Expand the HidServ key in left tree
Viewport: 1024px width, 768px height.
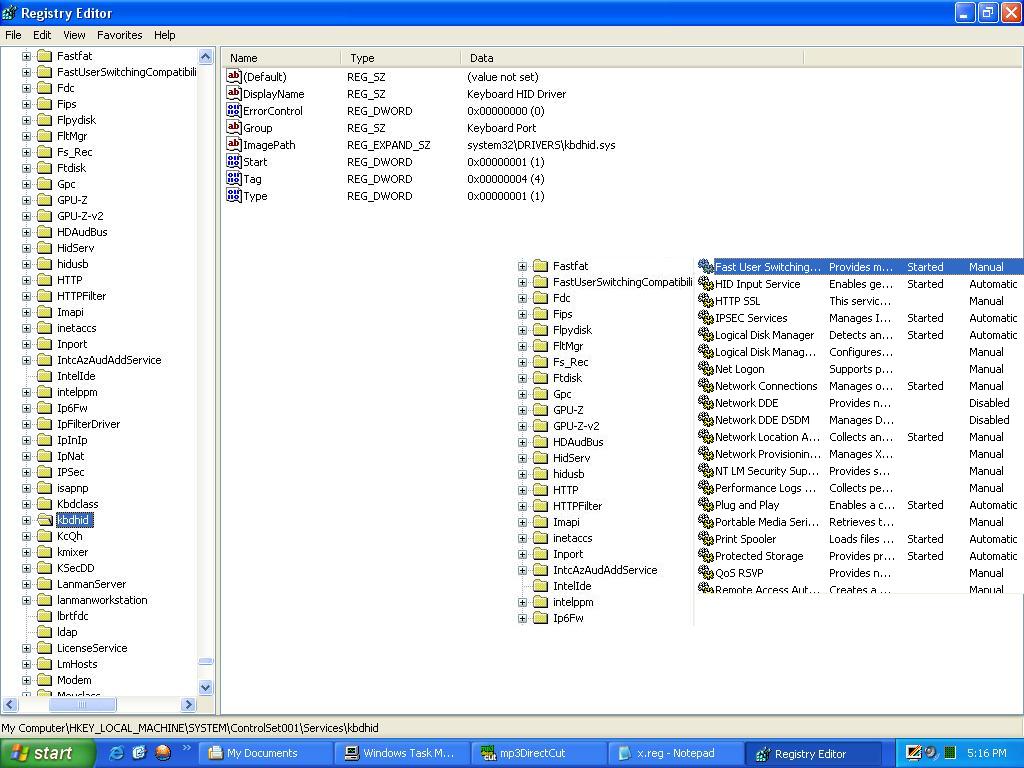[x=27, y=248]
